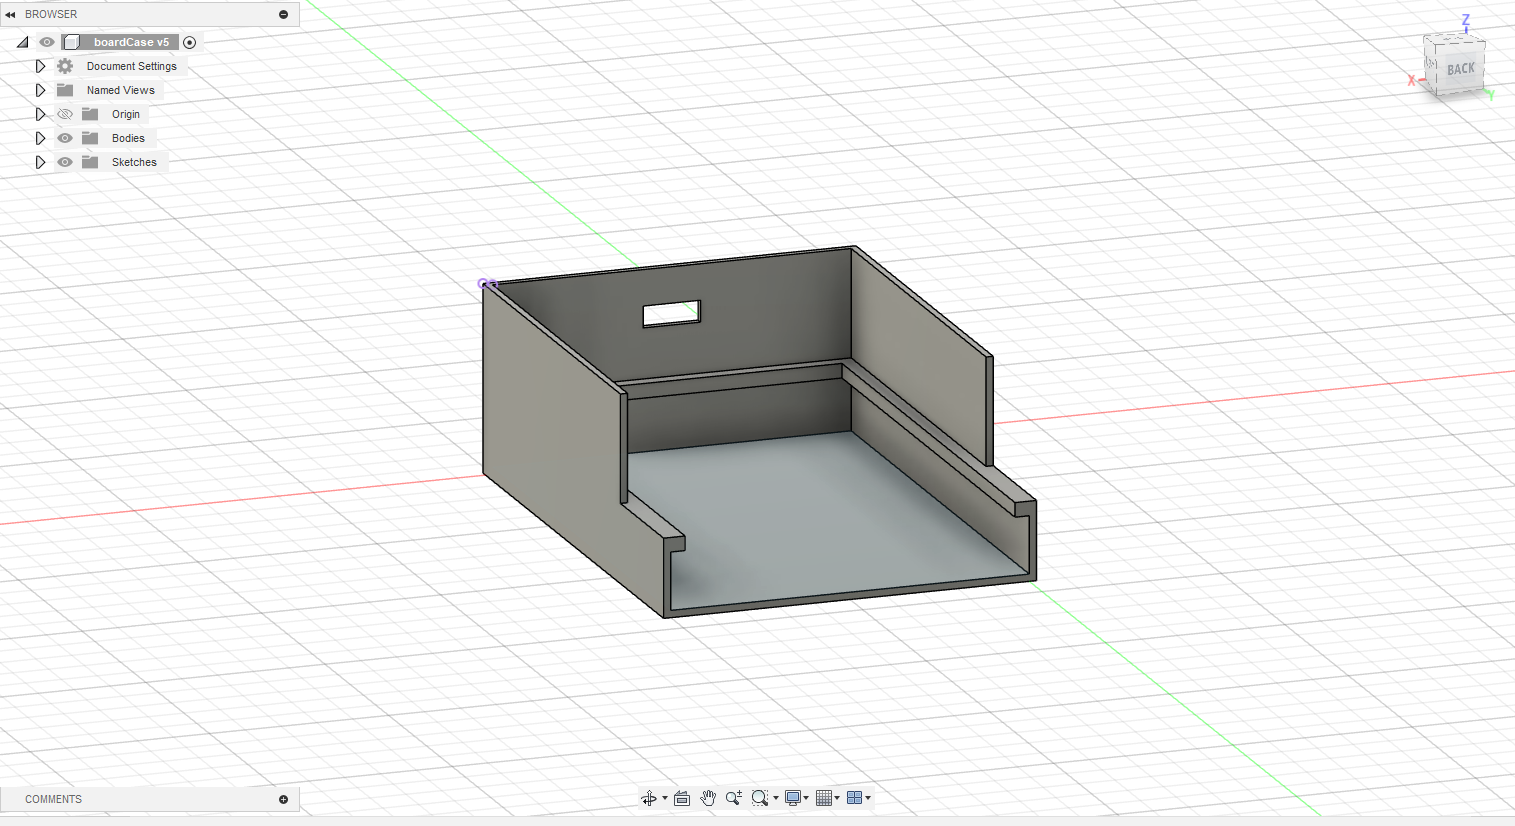The image size is (1515, 826).
Task: Open the Grid and Snaps icon
Action: click(x=824, y=798)
